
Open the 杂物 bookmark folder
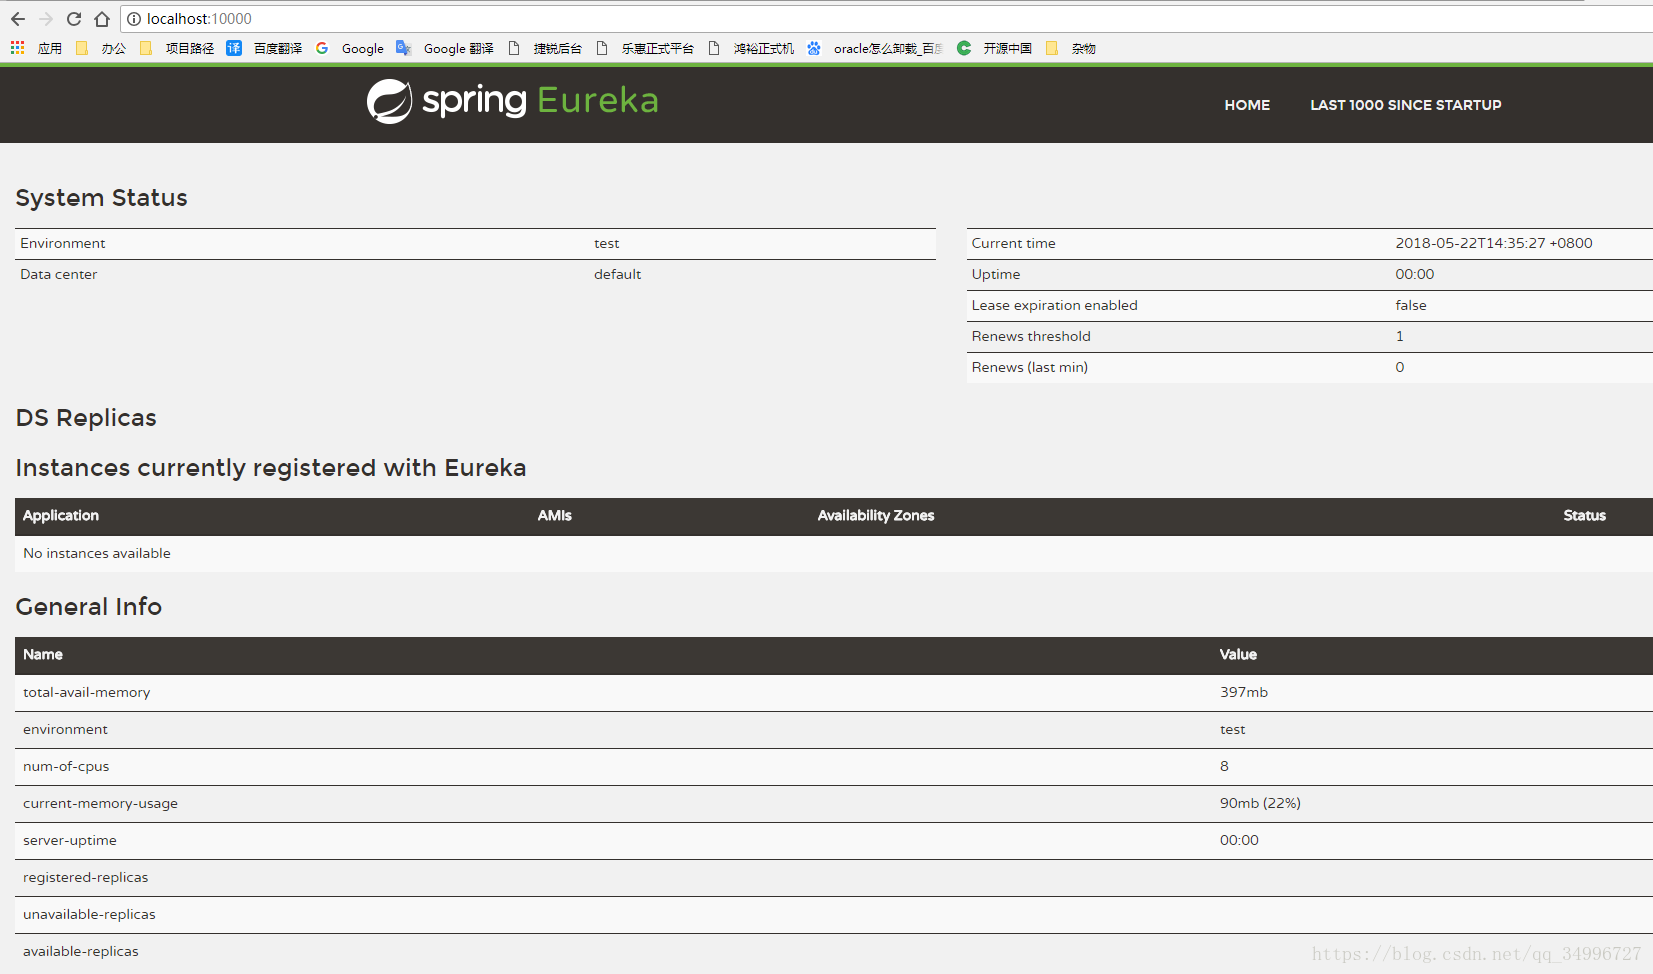pyautogui.click(x=1071, y=48)
